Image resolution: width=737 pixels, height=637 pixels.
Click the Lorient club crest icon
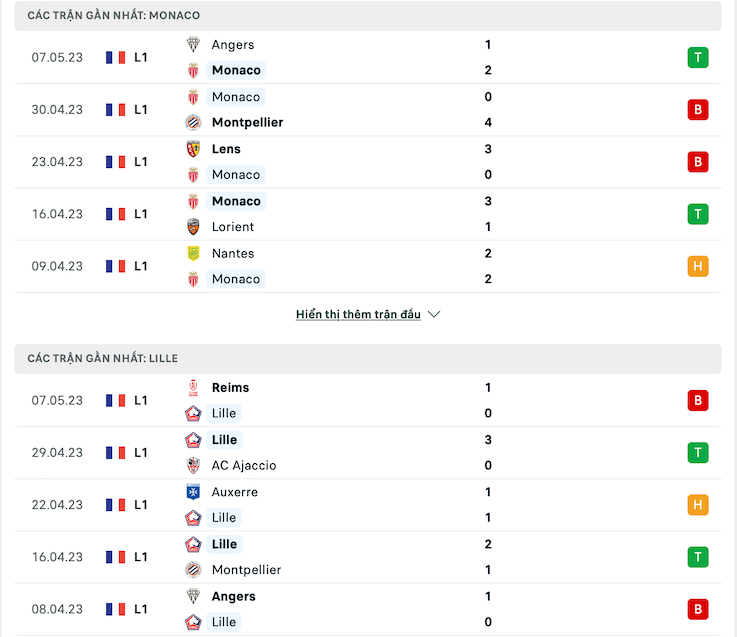tap(193, 227)
